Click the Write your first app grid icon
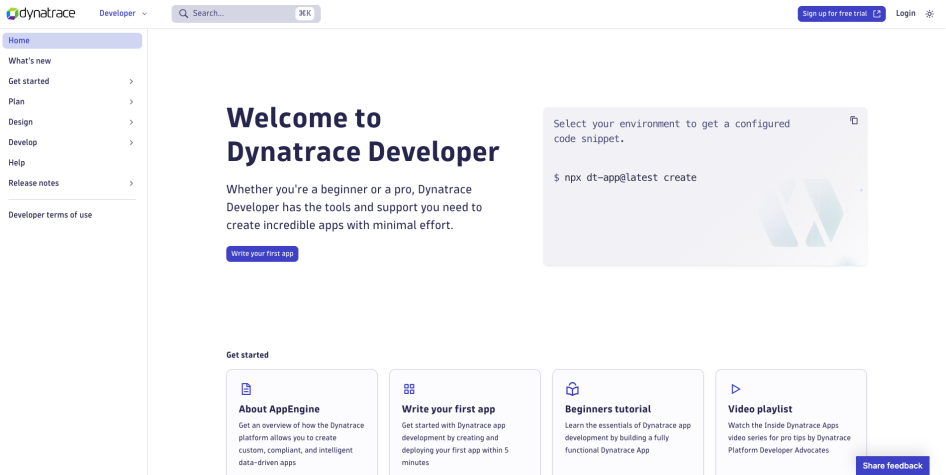The height and width of the screenshot is (475, 946). (409, 389)
